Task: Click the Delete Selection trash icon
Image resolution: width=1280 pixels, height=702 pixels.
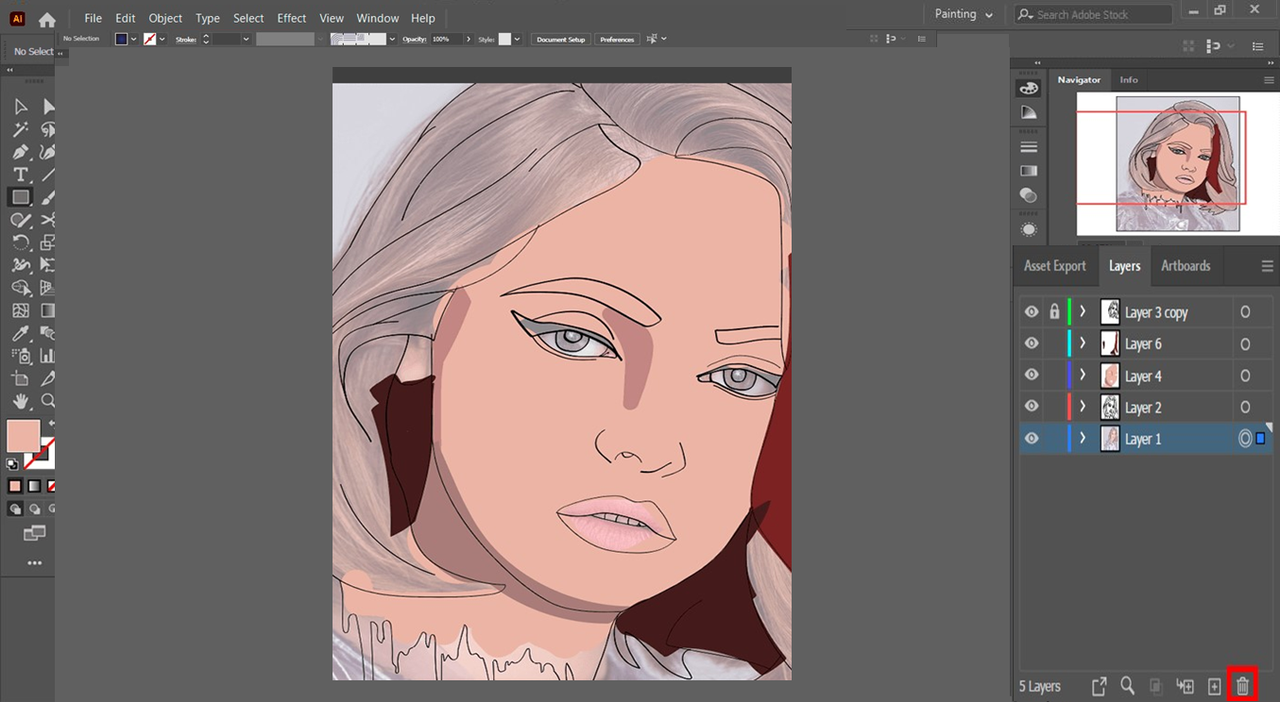Action: click(1242, 686)
